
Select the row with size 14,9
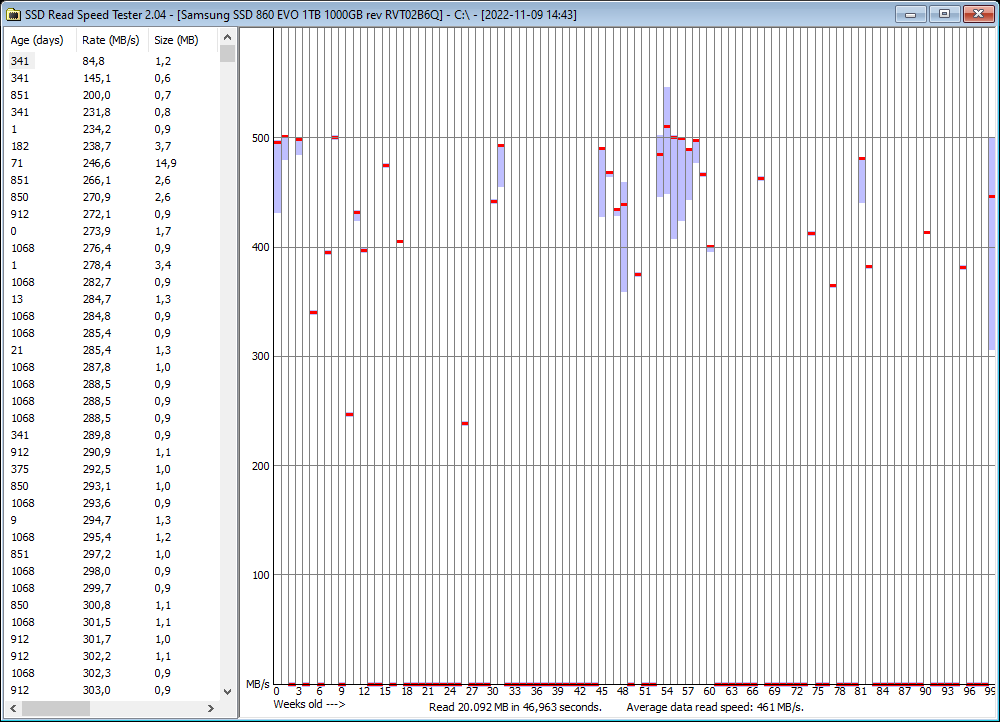112,163
